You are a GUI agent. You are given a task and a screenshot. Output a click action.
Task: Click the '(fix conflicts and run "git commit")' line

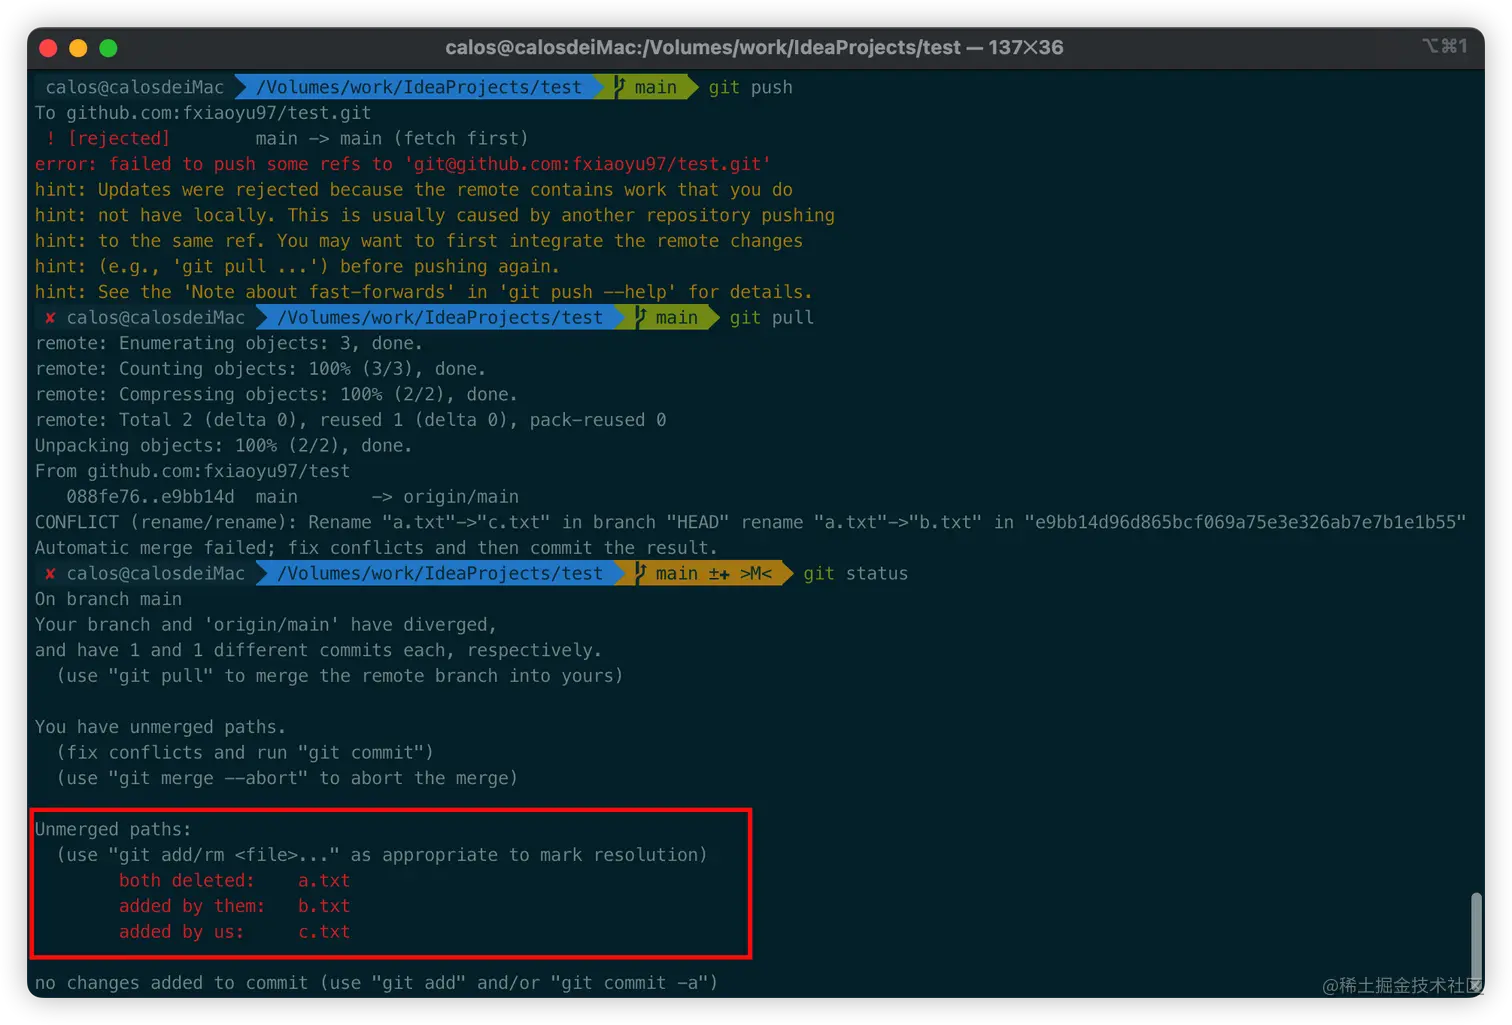tap(245, 752)
